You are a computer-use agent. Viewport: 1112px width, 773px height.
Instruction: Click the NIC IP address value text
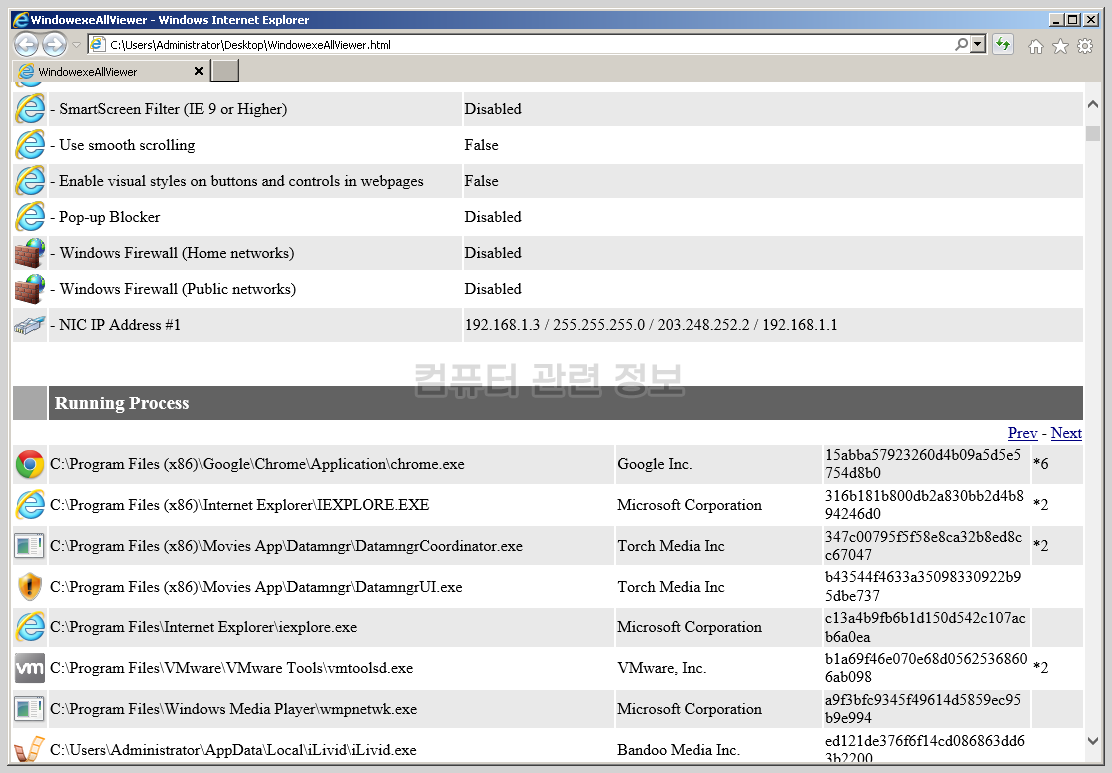(650, 325)
